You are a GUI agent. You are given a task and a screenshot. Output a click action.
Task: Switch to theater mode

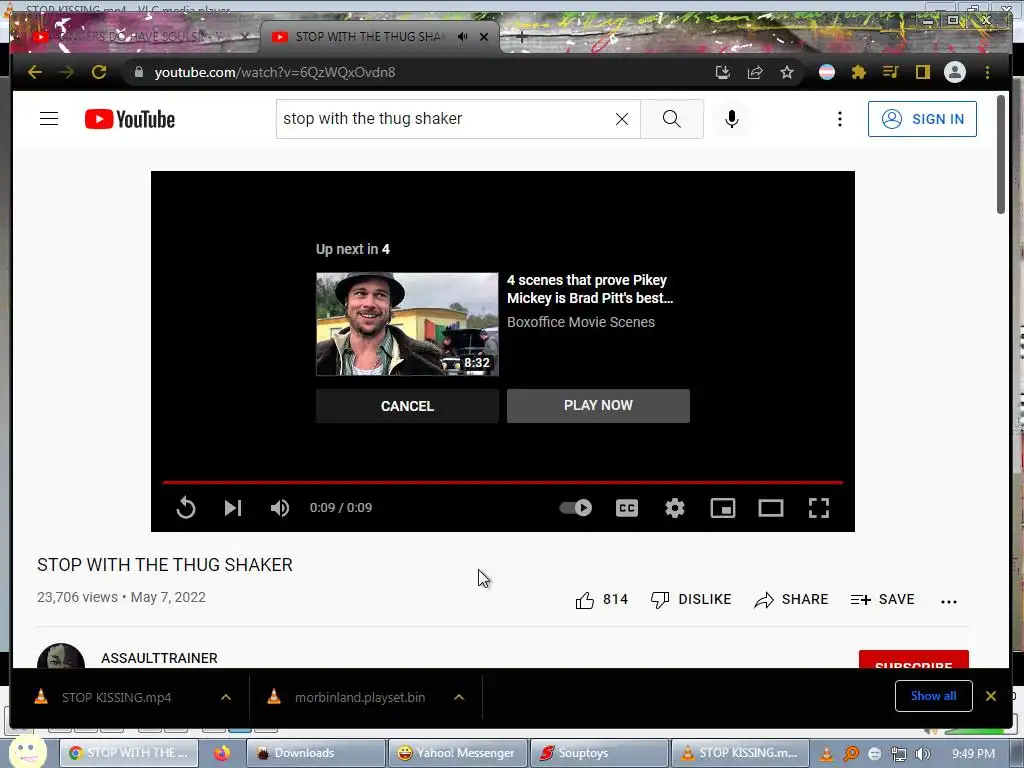pos(771,508)
